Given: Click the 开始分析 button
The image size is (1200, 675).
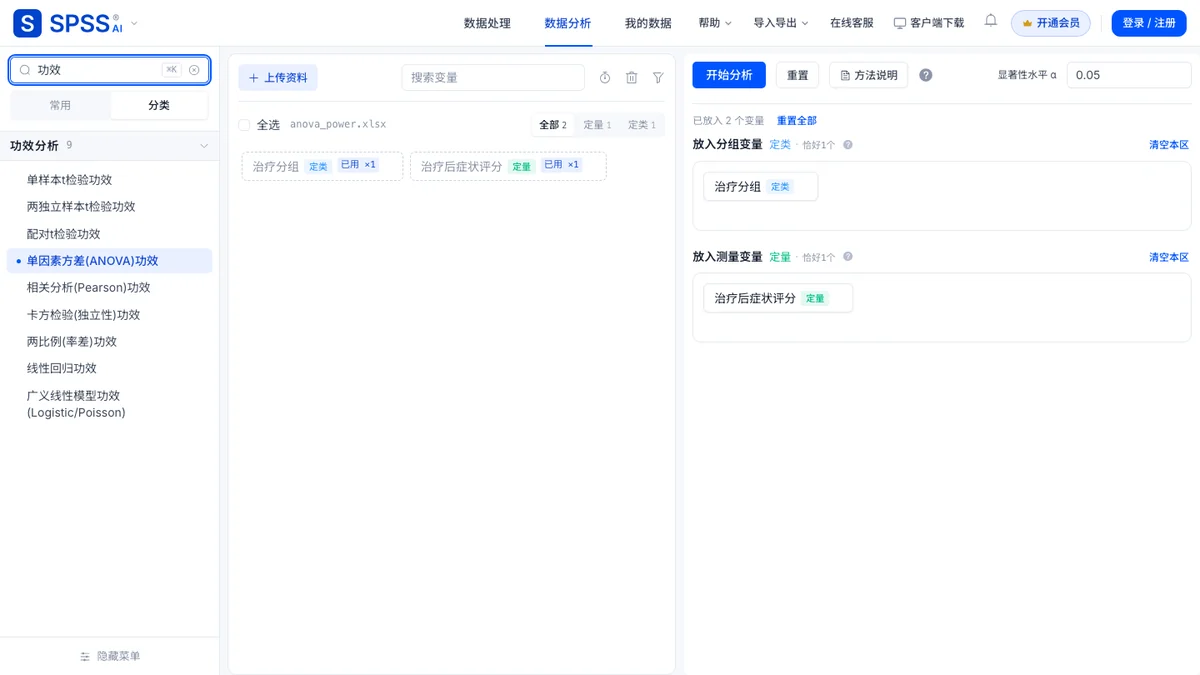Looking at the screenshot, I should (x=729, y=75).
